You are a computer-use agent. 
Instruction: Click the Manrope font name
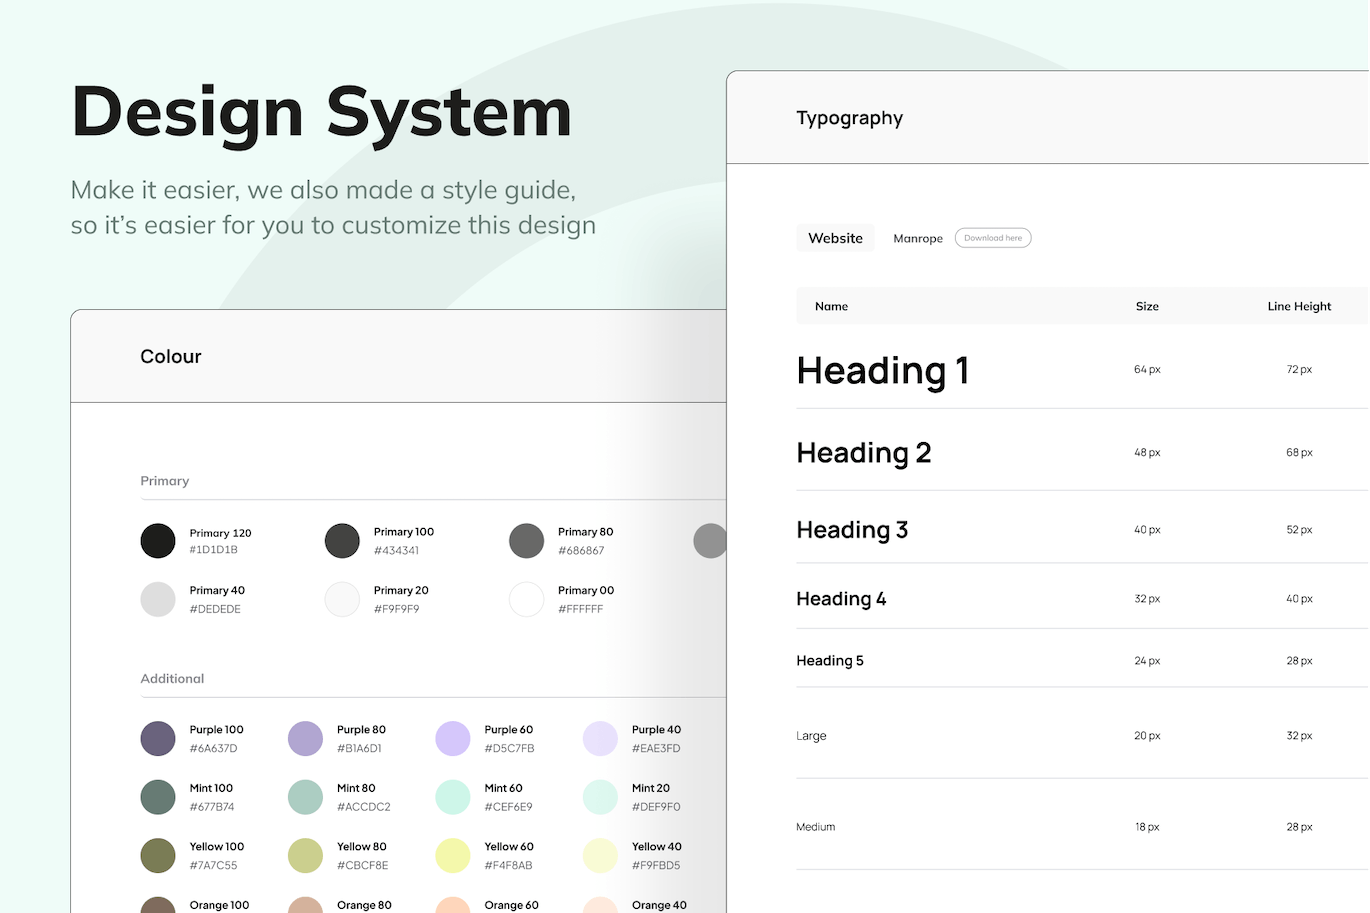click(x=918, y=239)
